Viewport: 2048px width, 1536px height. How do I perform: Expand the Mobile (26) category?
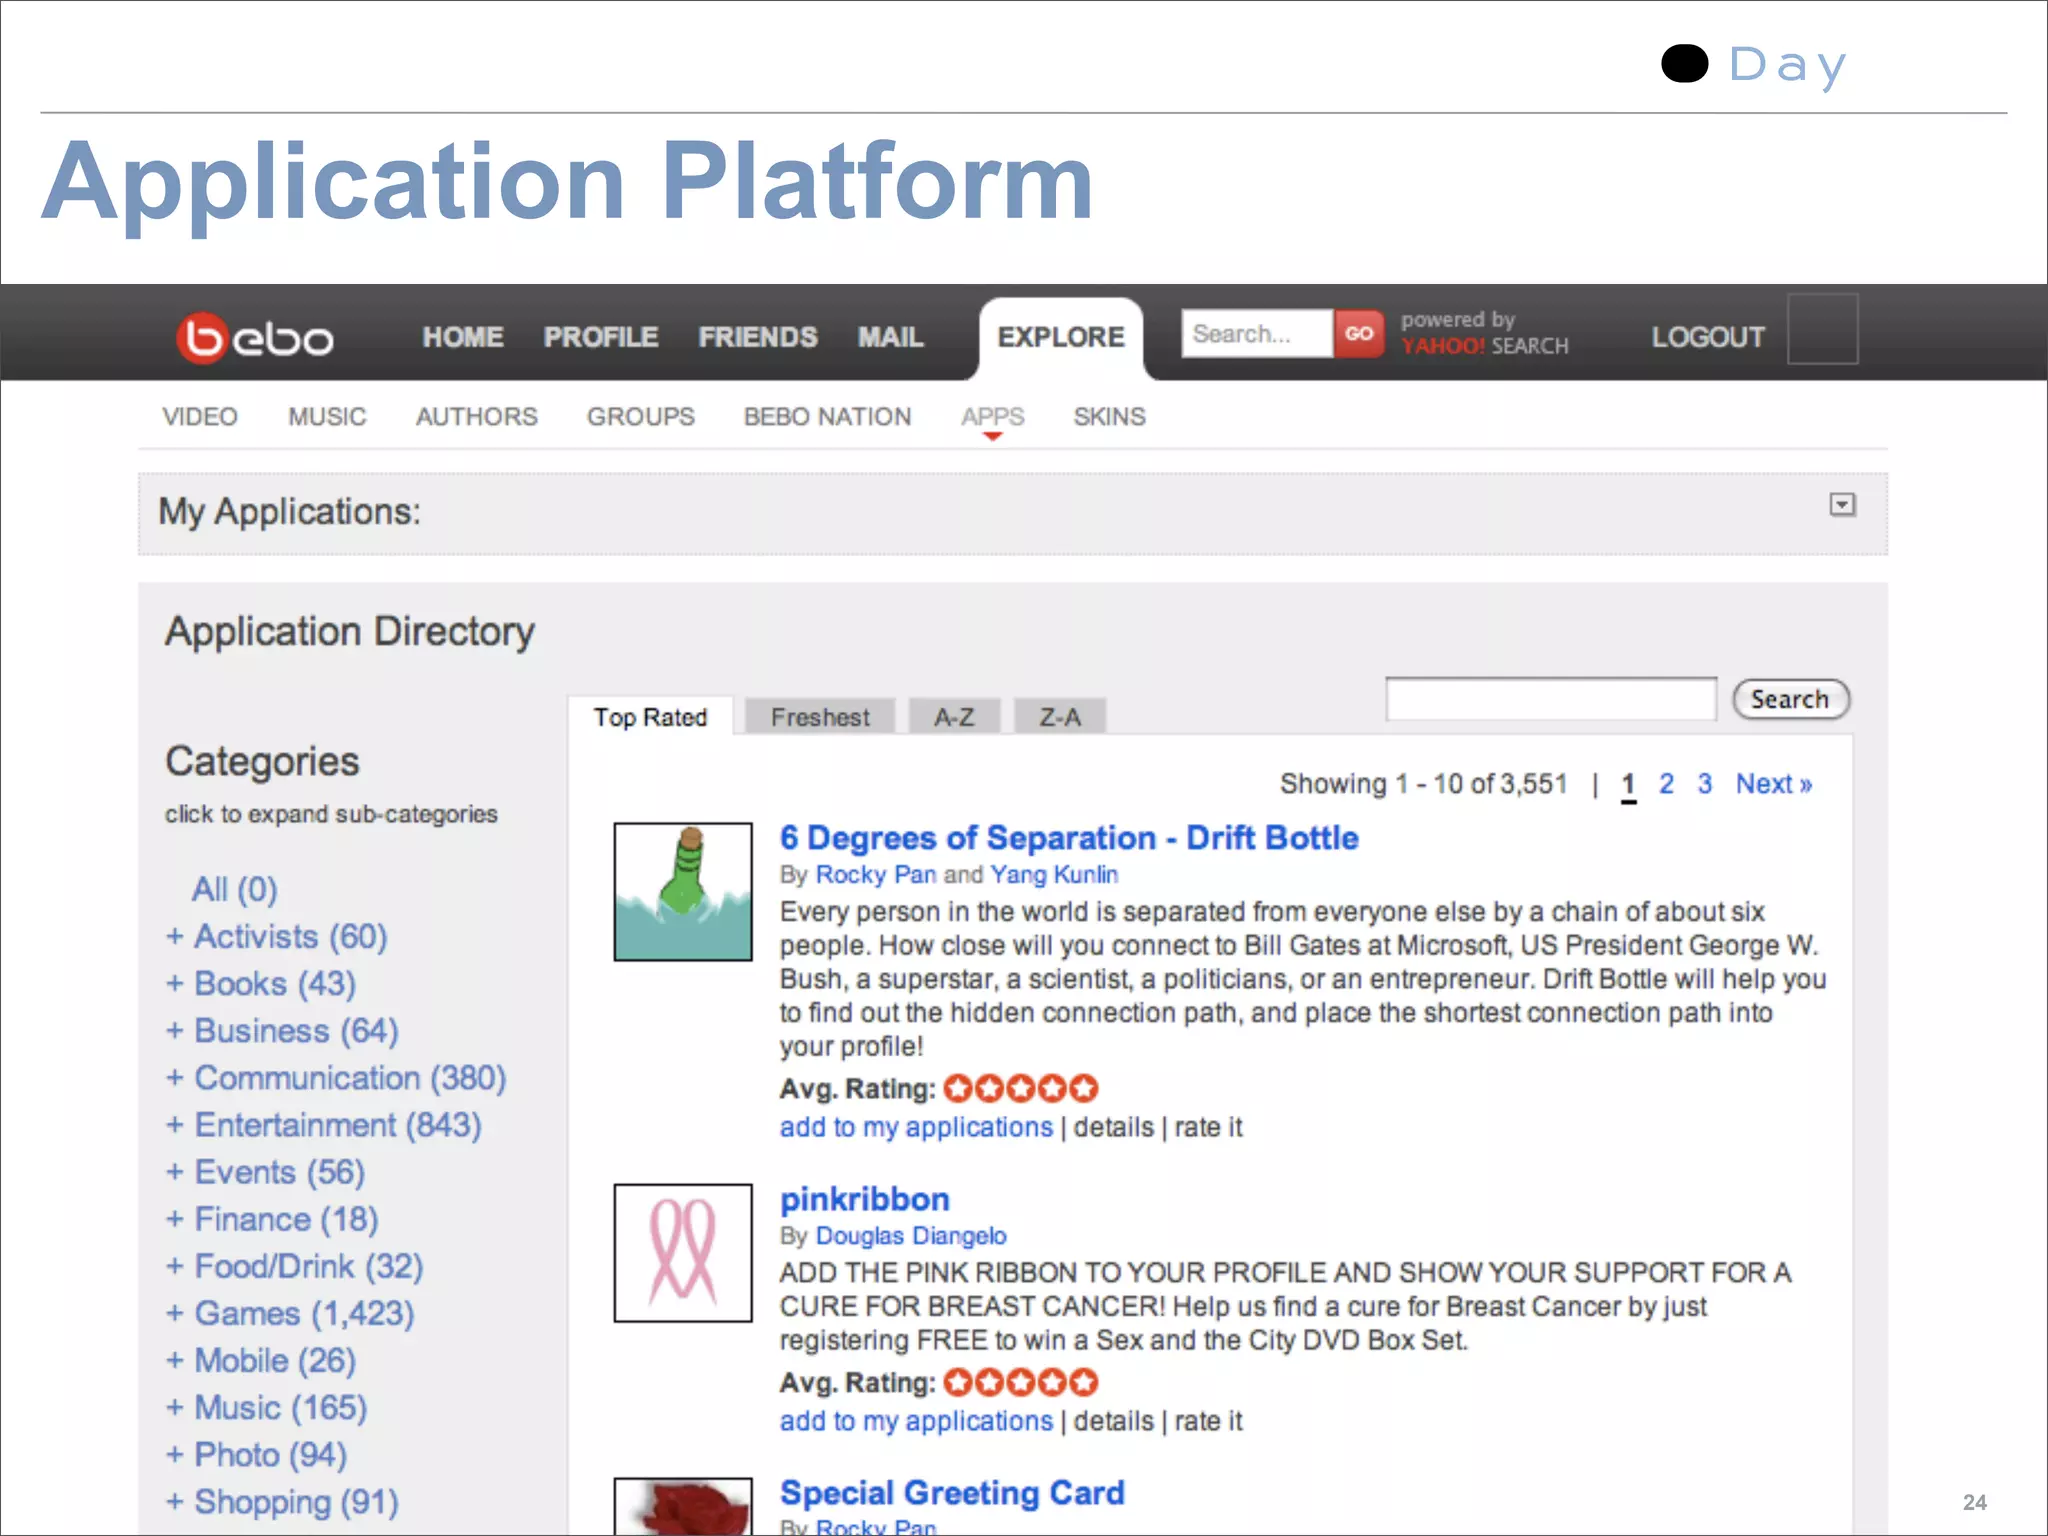pos(261,1360)
